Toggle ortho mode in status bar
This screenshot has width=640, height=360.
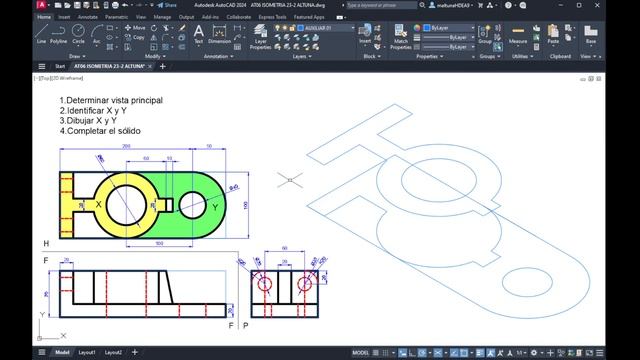(412, 353)
